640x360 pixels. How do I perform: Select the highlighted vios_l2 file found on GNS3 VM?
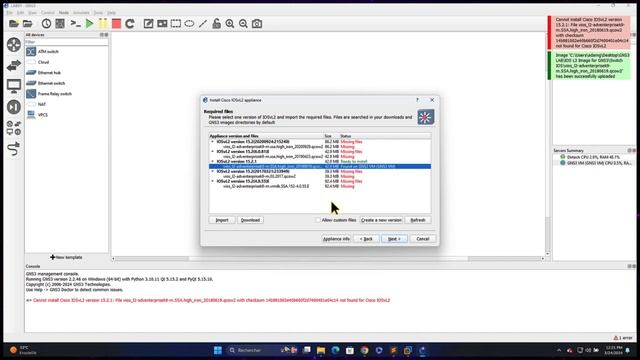click(x=320, y=167)
